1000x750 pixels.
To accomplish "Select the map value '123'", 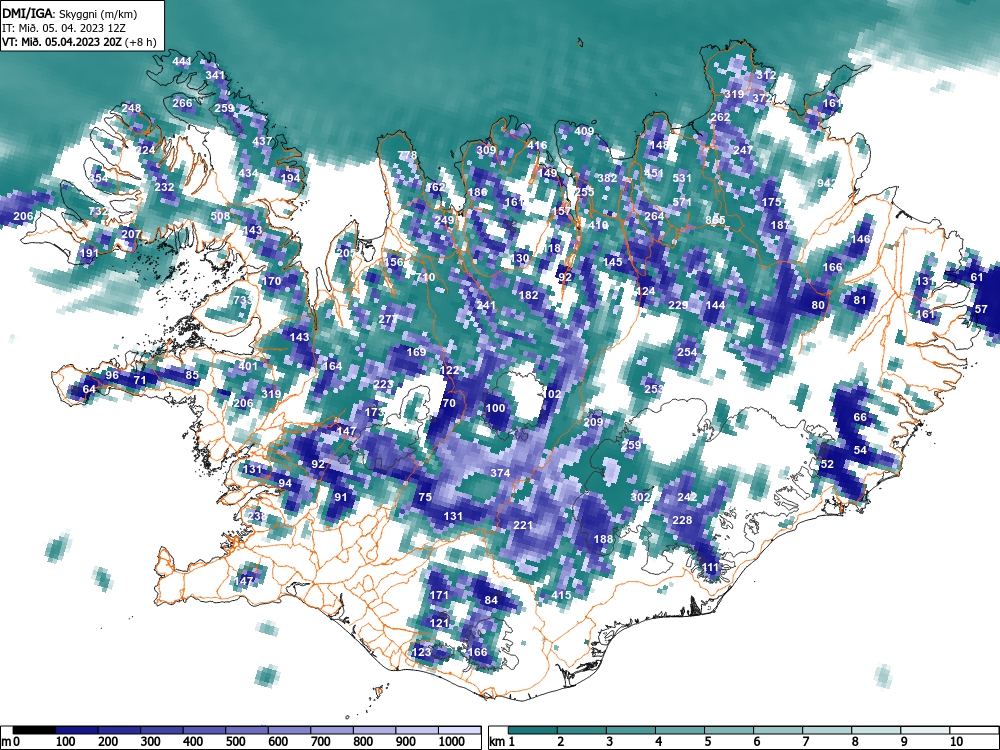I will coord(421,652).
